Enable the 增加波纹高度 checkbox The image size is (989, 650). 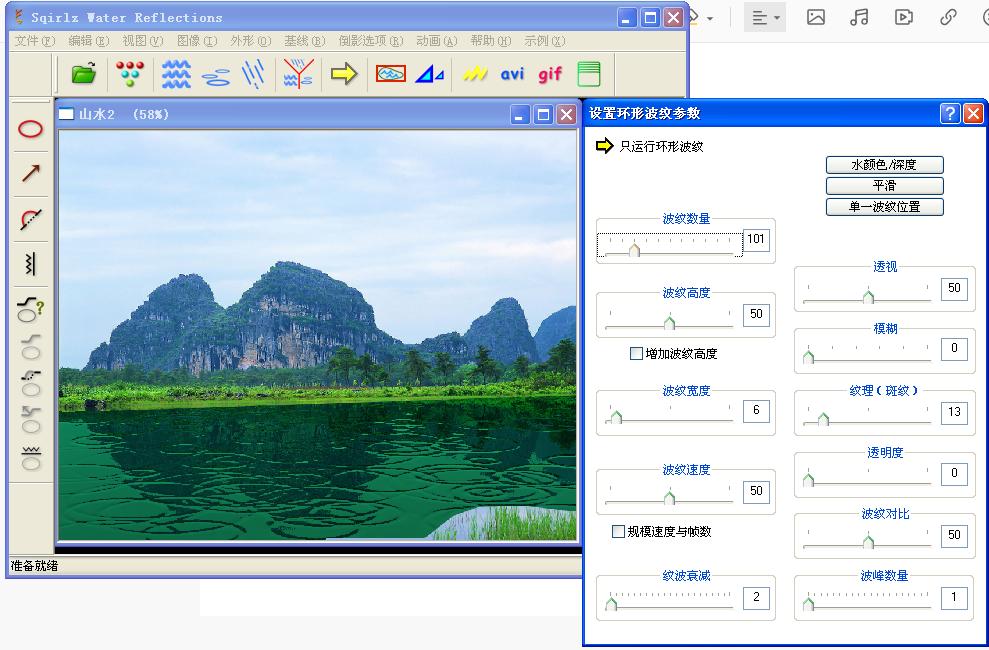pyautogui.click(x=636, y=353)
